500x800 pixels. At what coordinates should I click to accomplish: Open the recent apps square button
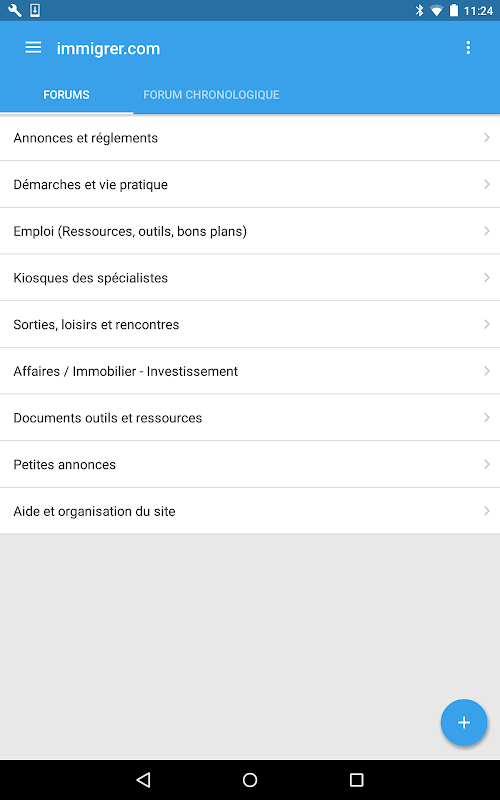click(357, 779)
